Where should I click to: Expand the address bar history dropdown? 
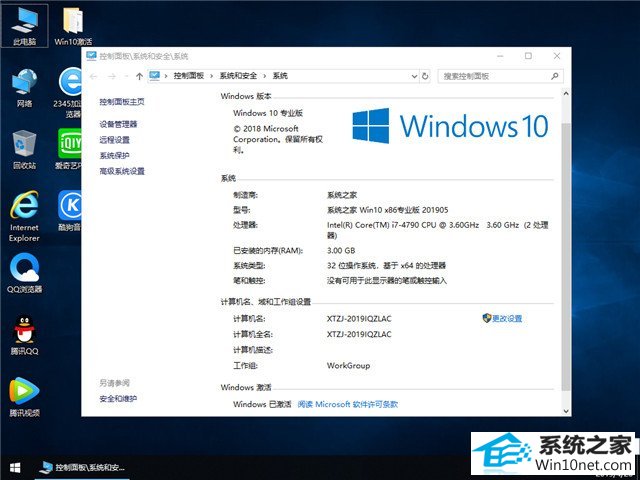(x=414, y=76)
